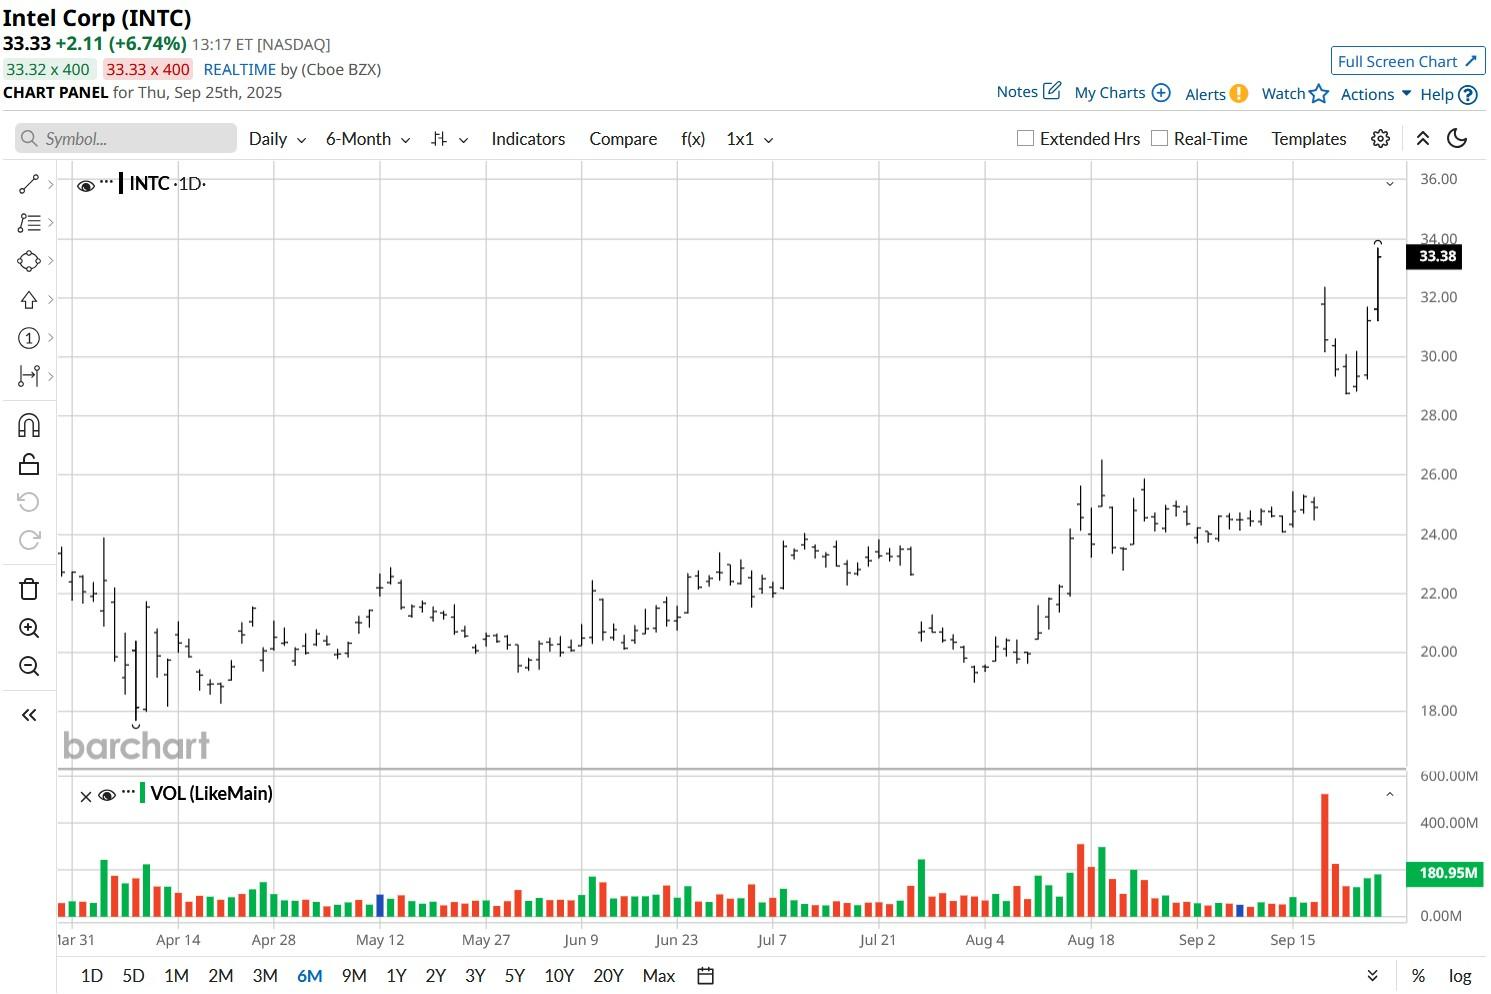Toggle percent scale button
1491x994 pixels.
(1418, 976)
